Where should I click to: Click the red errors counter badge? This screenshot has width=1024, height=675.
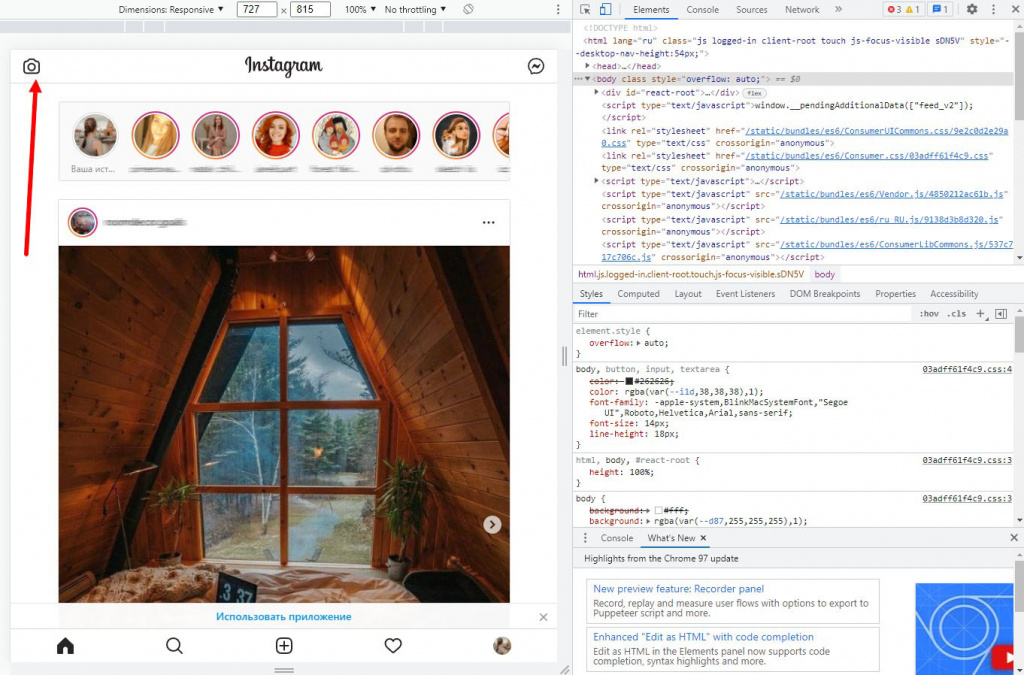[894, 10]
